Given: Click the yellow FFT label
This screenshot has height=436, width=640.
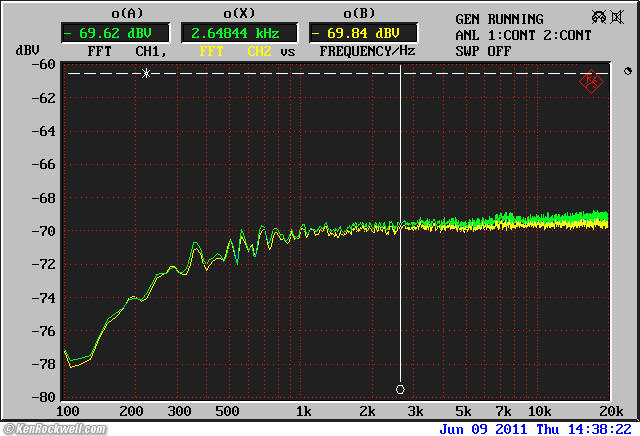Looking at the screenshot, I should click(x=211, y=51).
